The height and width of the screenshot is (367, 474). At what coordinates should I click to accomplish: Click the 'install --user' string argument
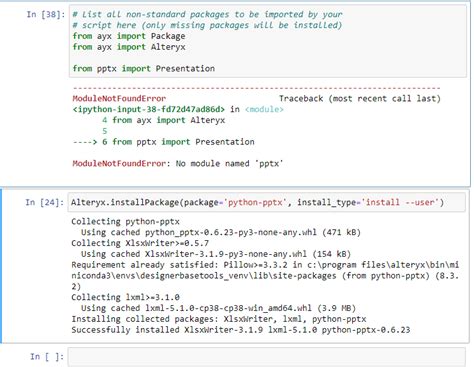pyautogui.click(x=400, y=202)
